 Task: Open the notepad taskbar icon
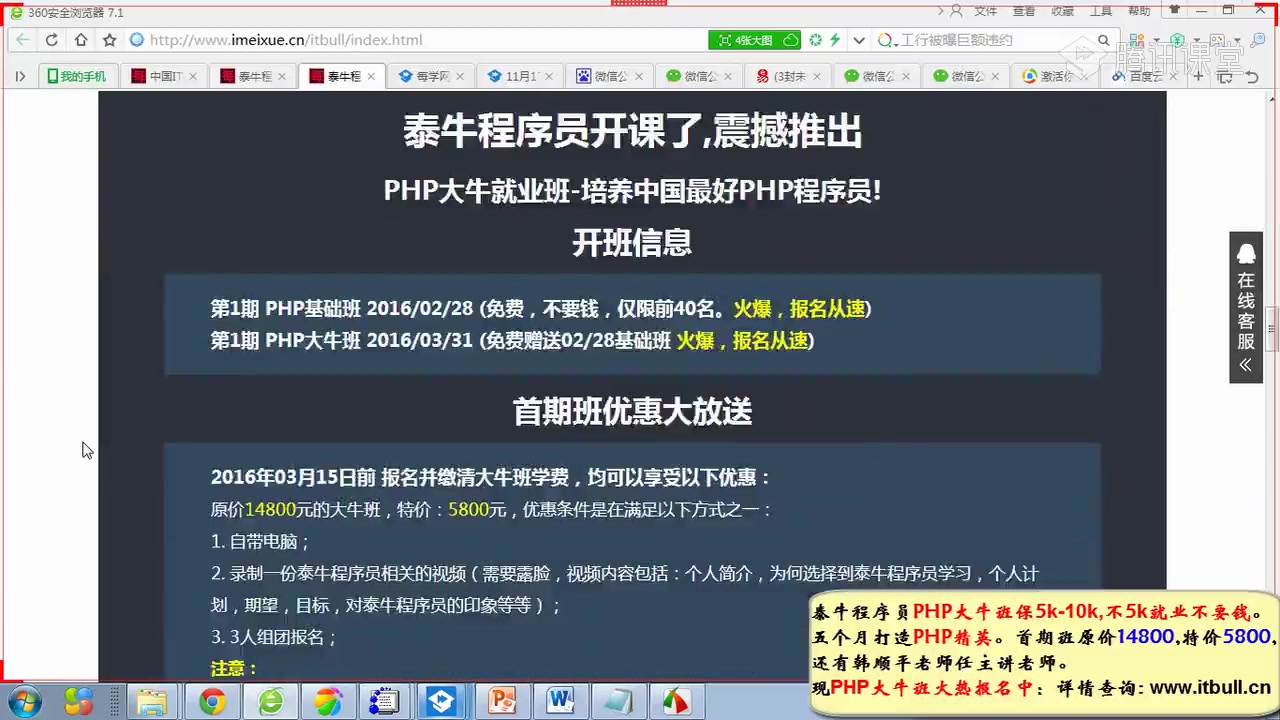click(x=617, y=702)
